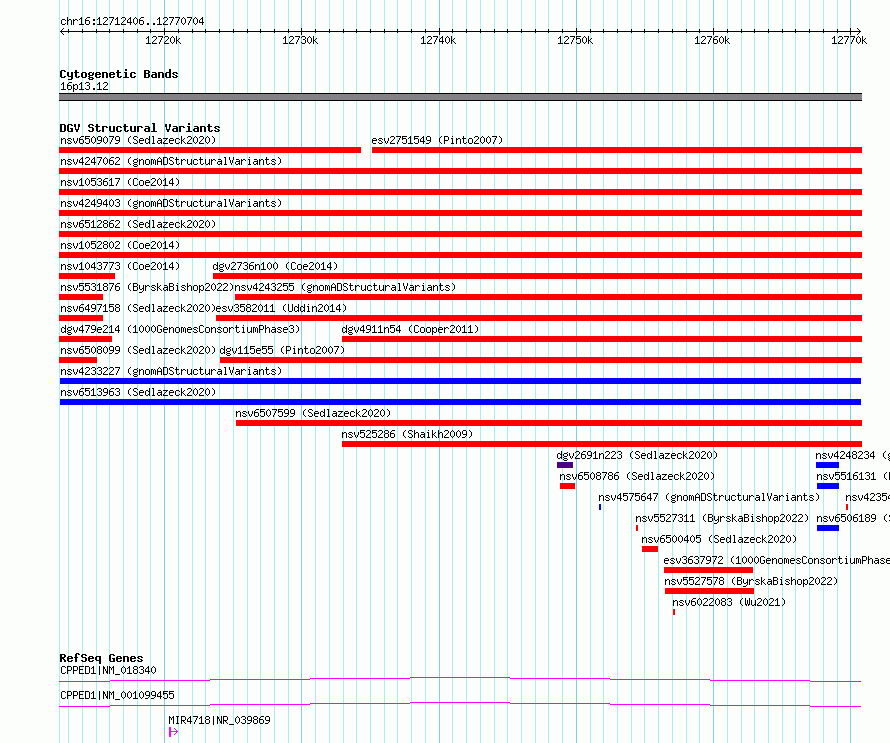The image size is (890, 743).
Task: Click the red nsv6500405 variant bar
Action: pos(650,549)
